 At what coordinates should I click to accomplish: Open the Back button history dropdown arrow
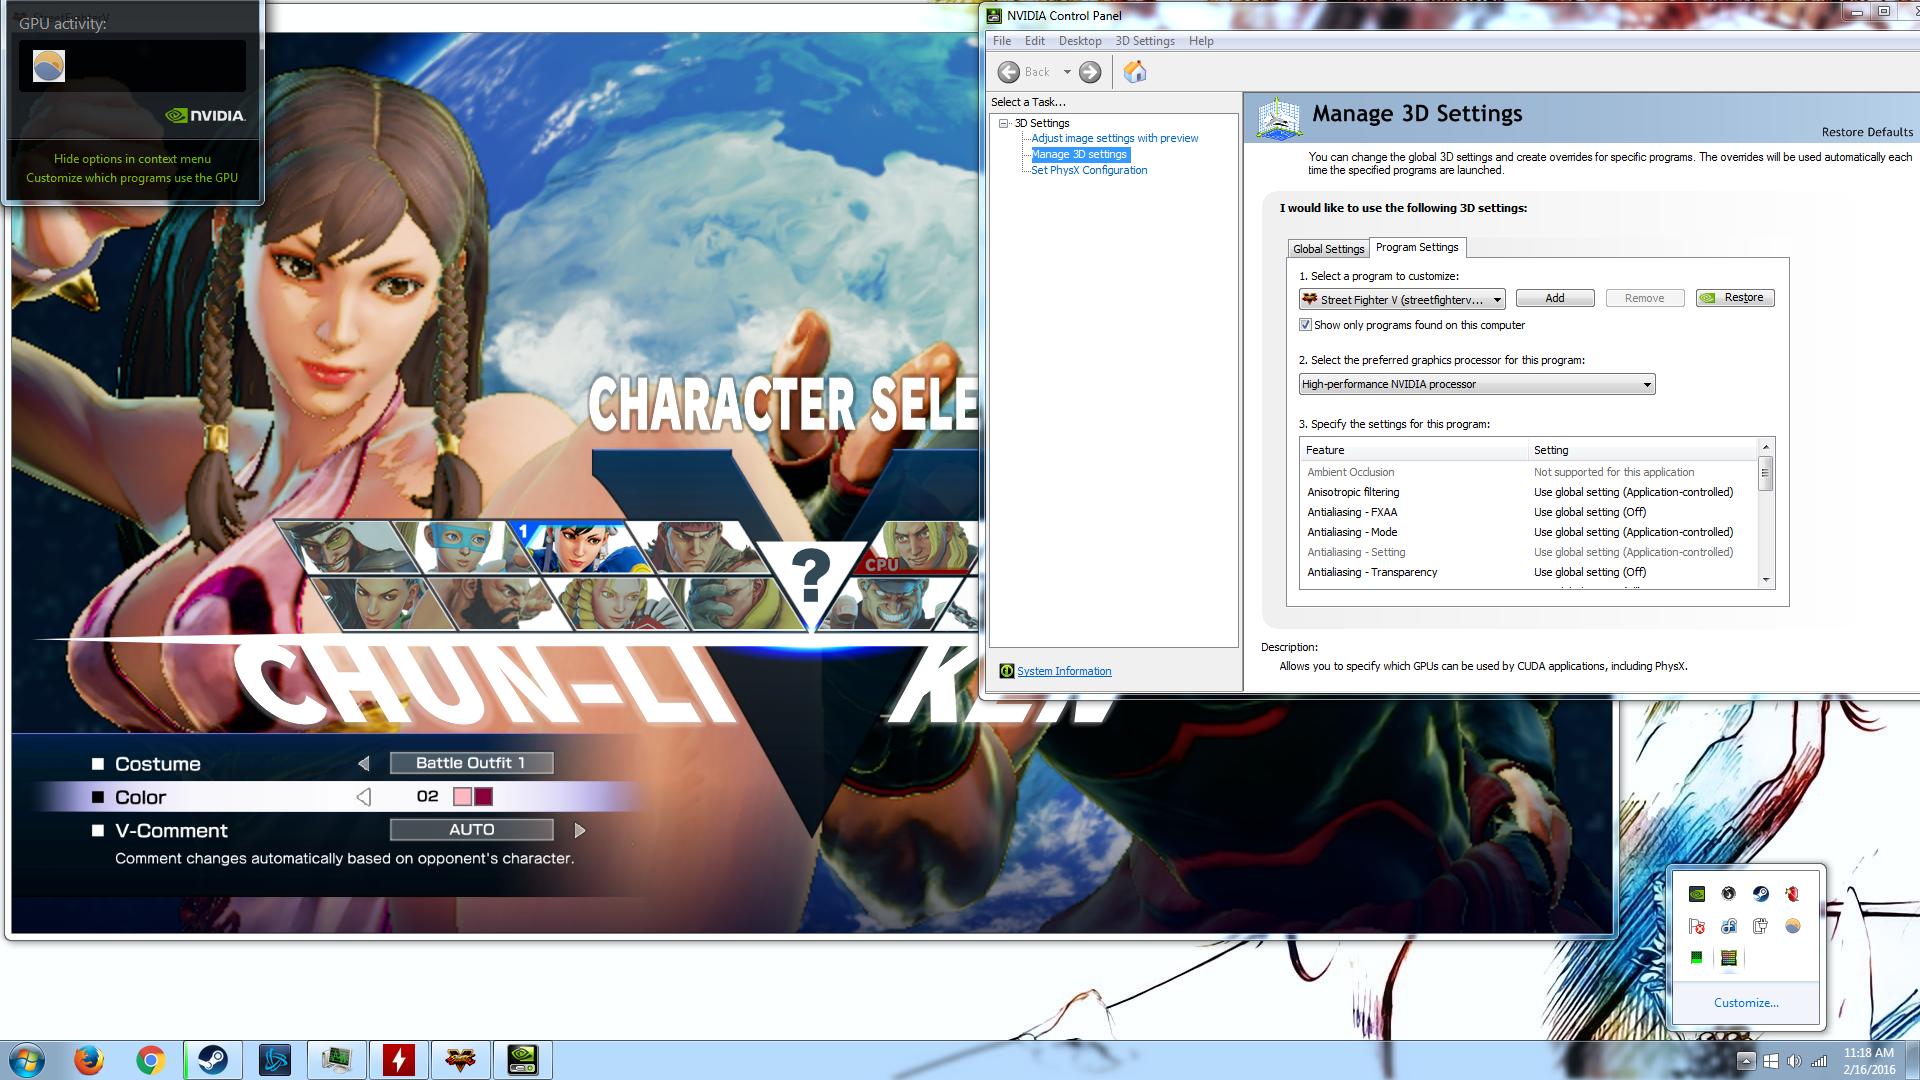[x=1067, y=72]
